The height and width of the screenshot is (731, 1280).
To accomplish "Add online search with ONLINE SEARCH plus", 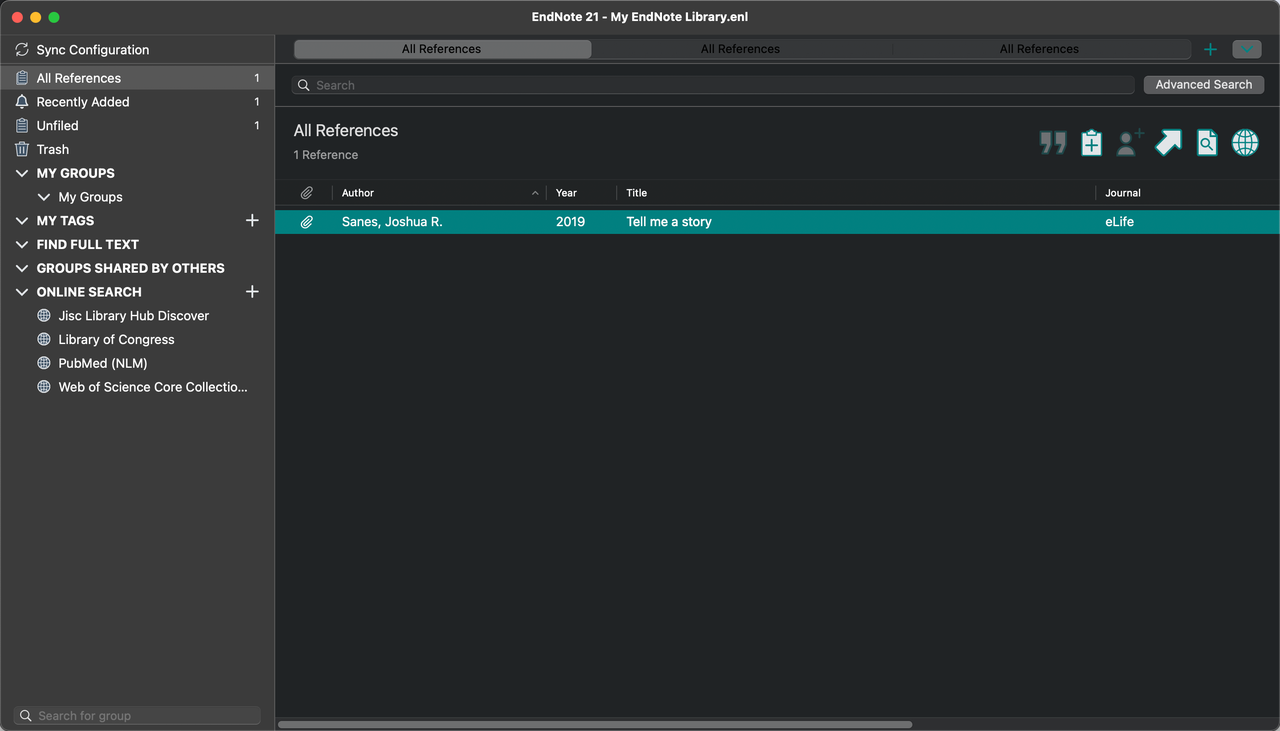I will click(252, 292).
